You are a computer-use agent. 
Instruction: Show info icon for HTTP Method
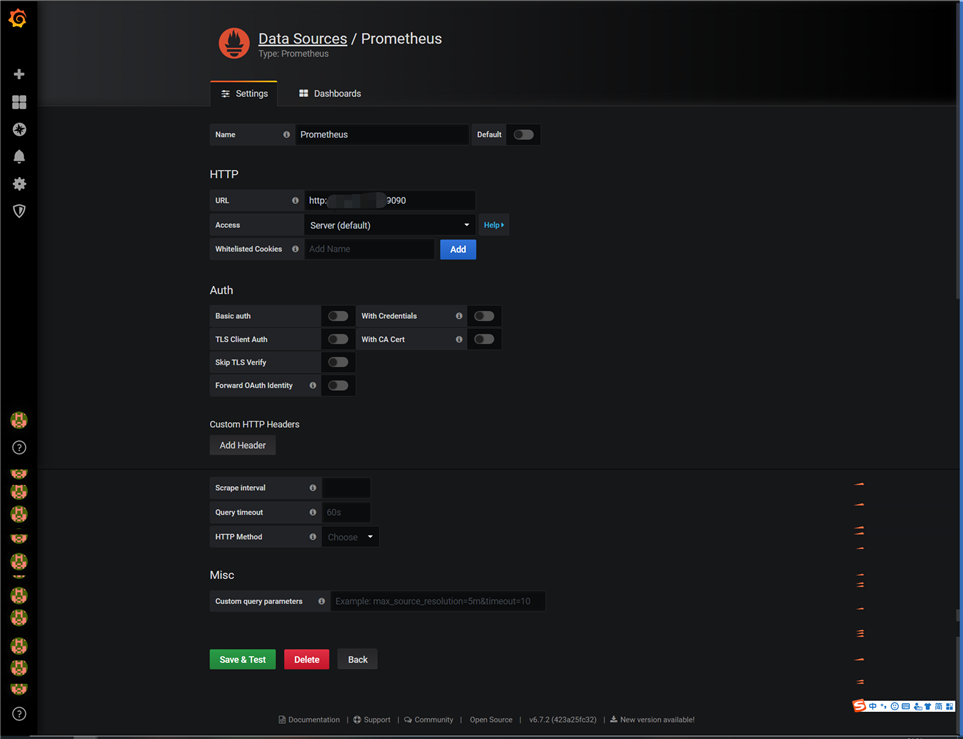pyautogui.click(x=313, y=537)
